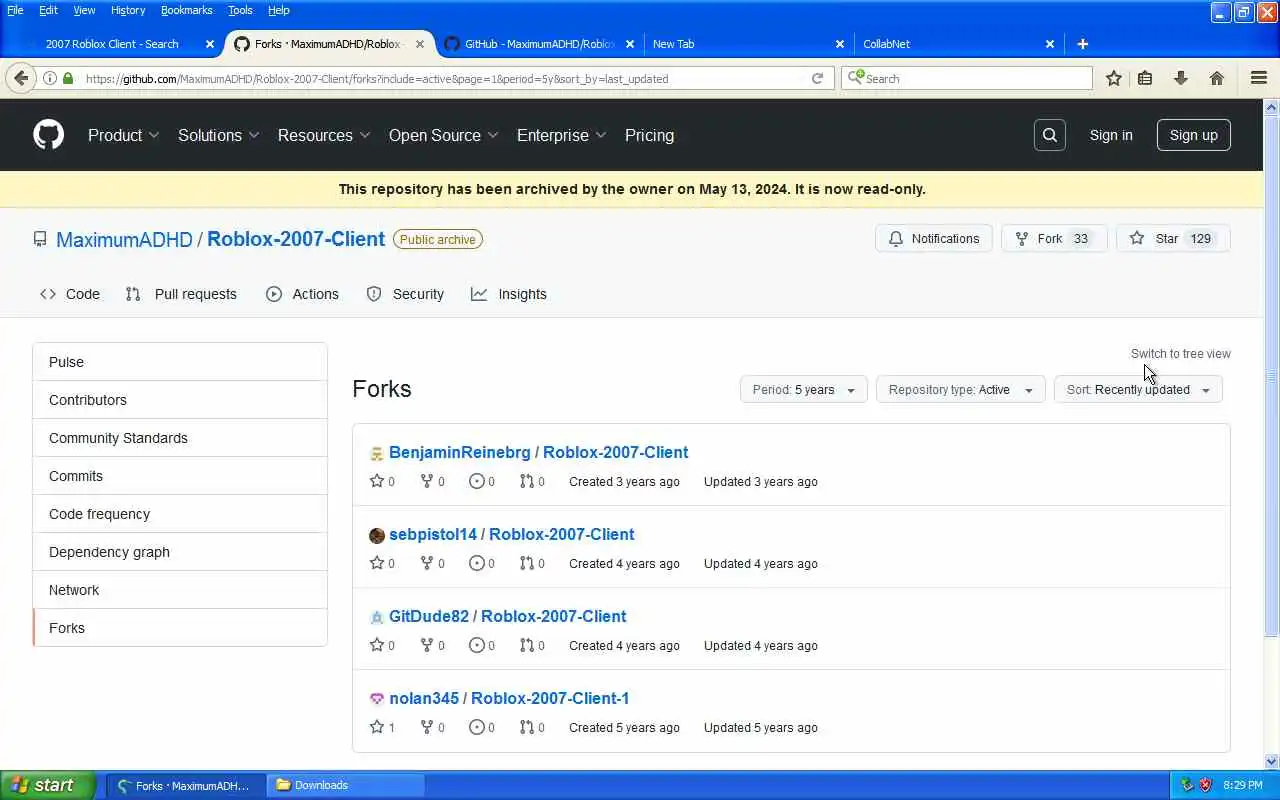Click the Notifications button

tap(934, 238)
